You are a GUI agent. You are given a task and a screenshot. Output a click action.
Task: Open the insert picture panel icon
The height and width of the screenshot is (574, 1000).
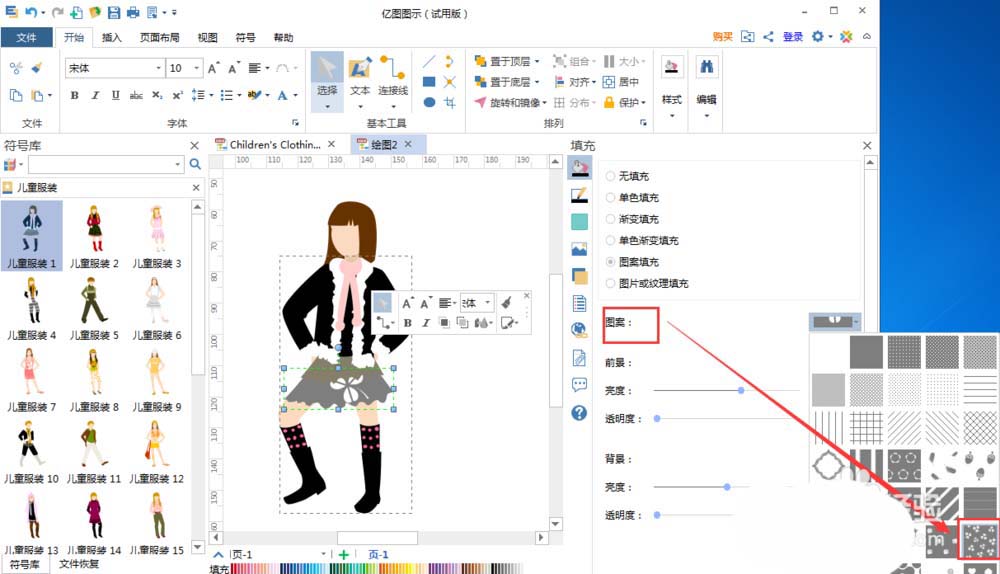[579, 249]
